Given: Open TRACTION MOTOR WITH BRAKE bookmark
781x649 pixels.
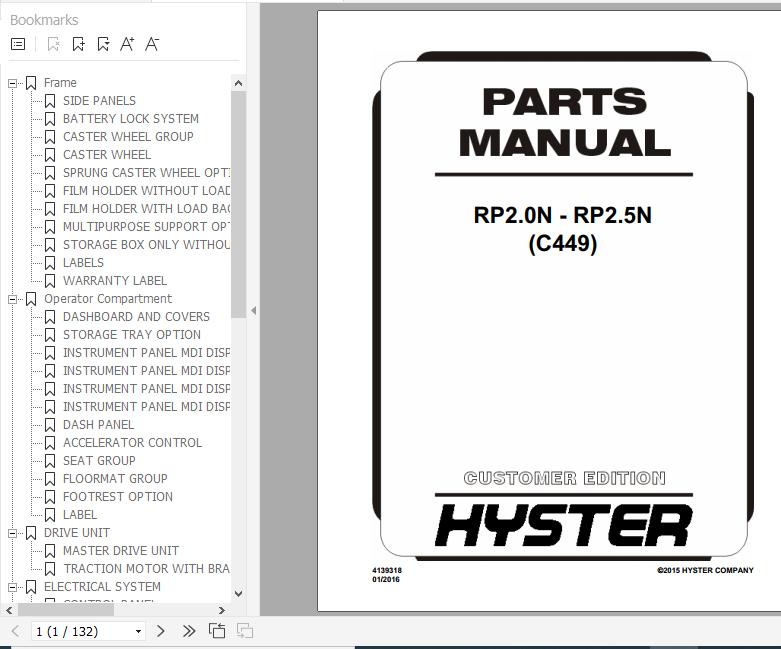Looking at the screenshot, I should pos(146,569).
